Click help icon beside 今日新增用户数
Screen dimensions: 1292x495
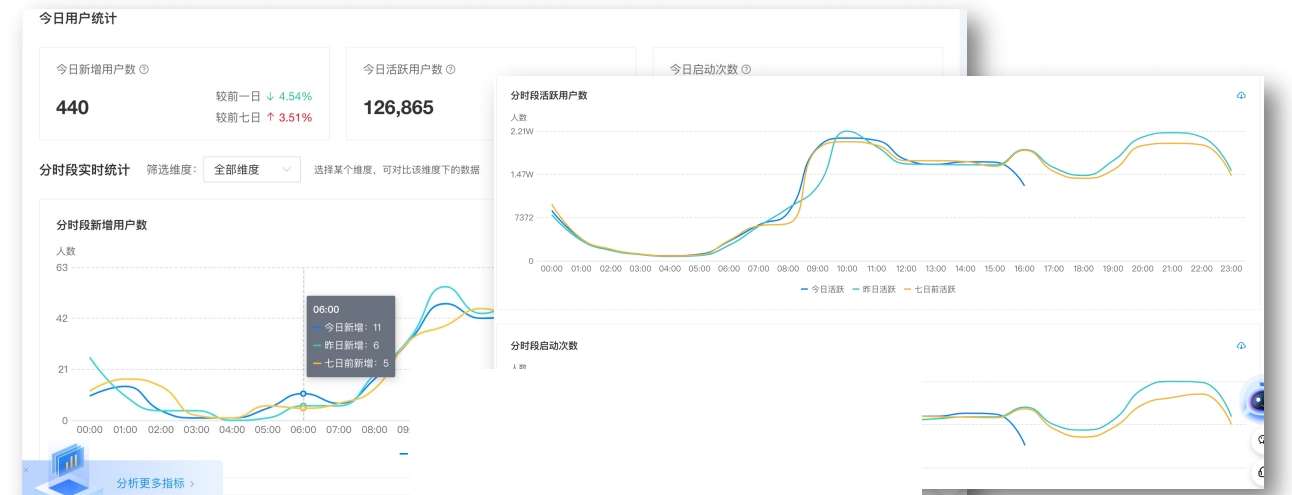click(144, 70)
